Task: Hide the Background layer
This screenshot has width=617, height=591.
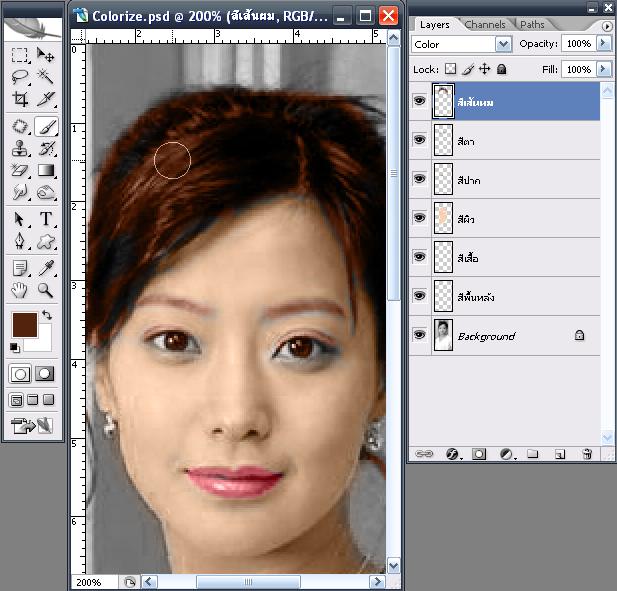Action: point(419,335)
